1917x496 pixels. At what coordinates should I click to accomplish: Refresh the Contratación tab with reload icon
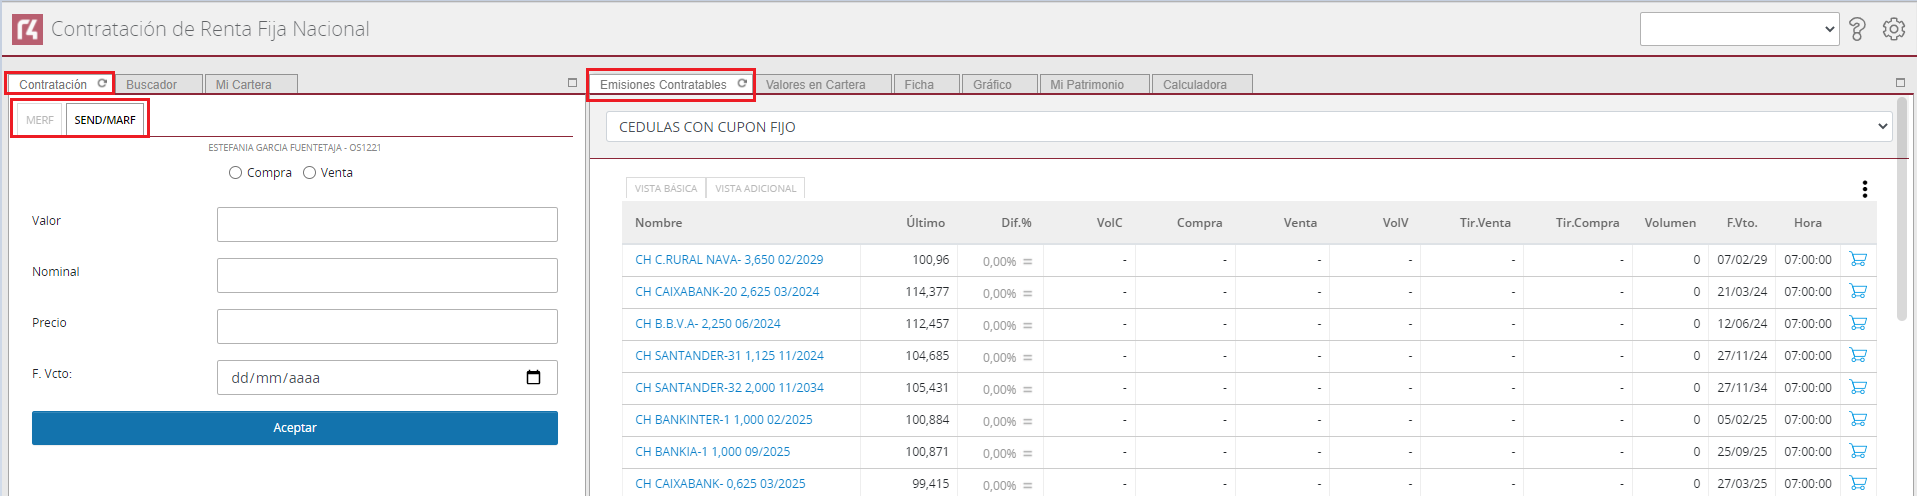click(102, 84)
